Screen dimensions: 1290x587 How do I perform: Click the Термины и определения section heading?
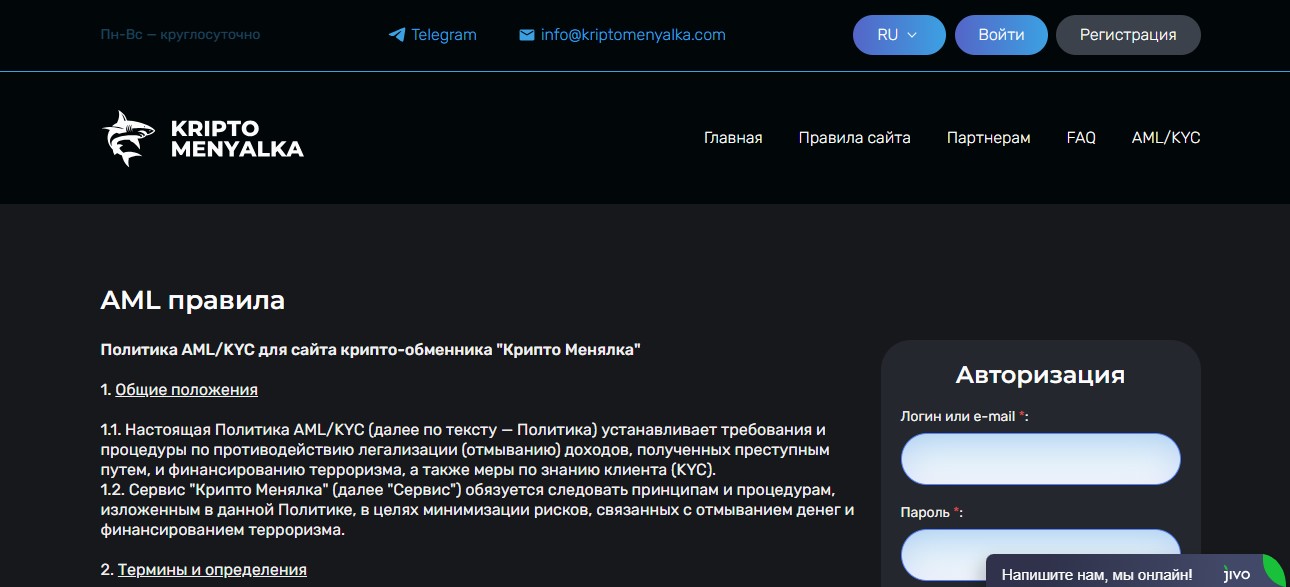point(212,570)
